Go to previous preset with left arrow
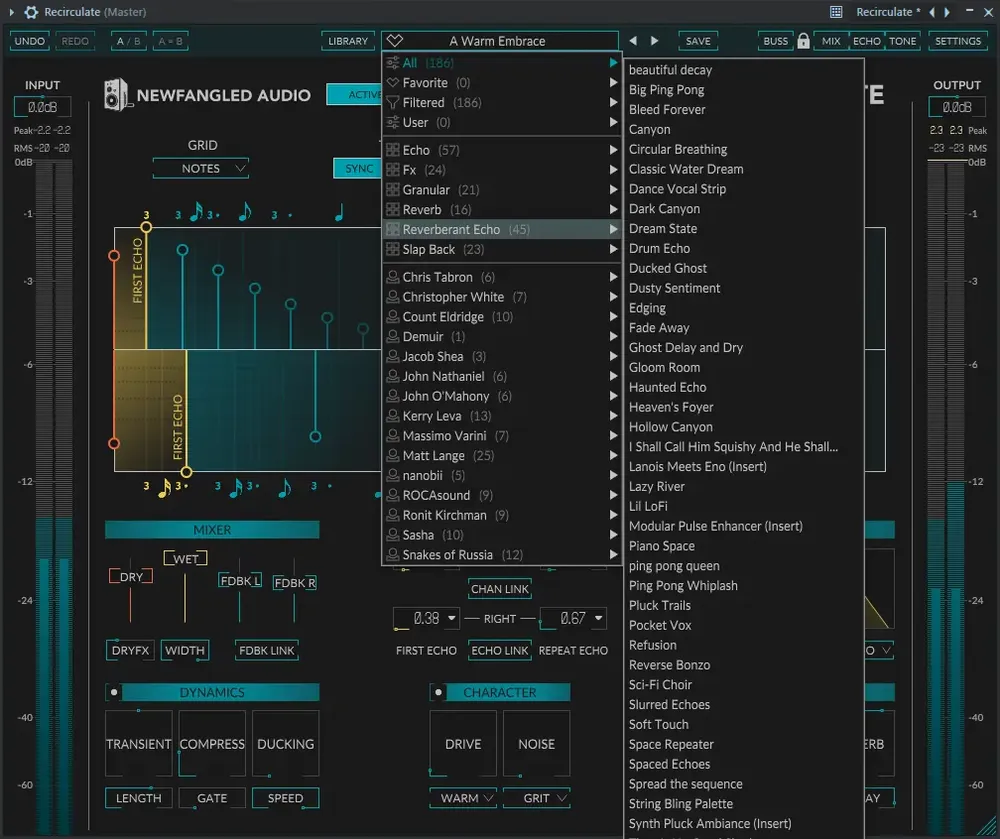Image resolution: width=1000 pixels, height=839 pixels. (633, 41)
